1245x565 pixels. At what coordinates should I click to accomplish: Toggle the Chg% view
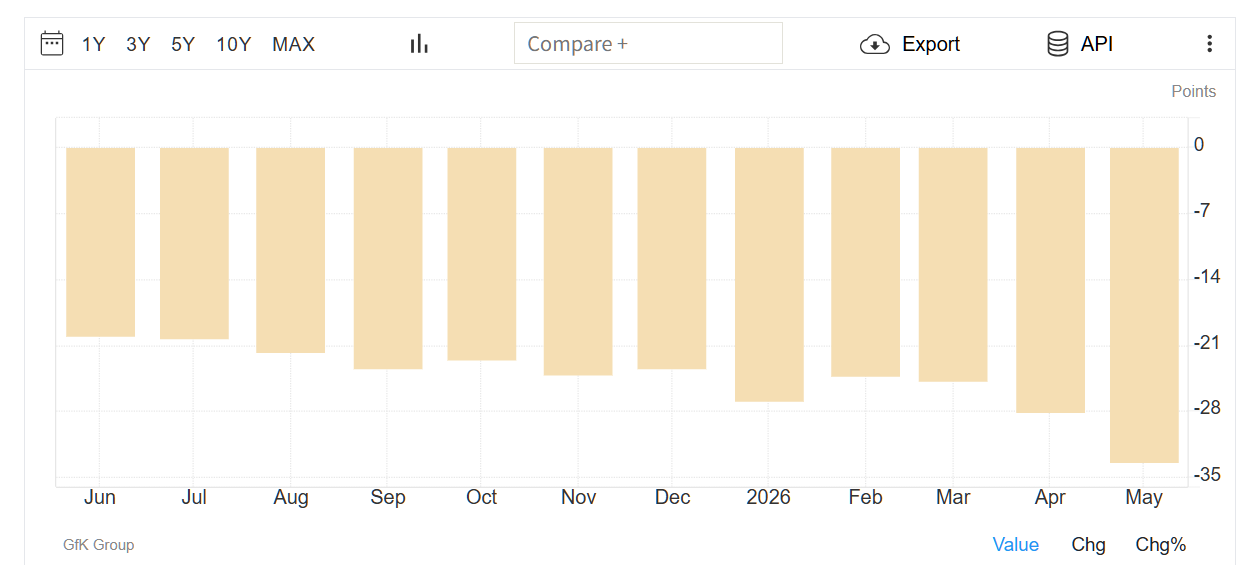click(x=1160, y=544)
